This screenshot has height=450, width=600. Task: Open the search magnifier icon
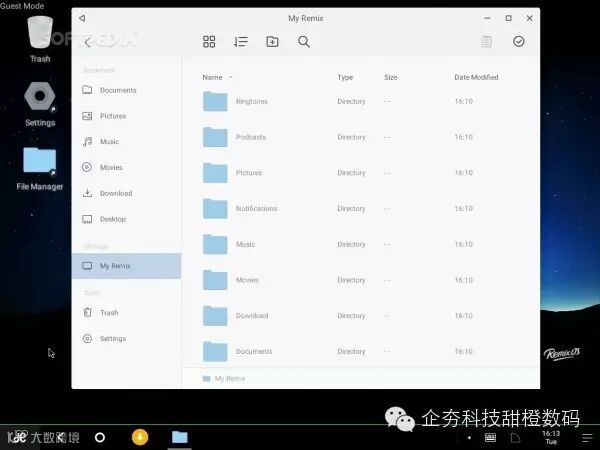coord(304,41)
